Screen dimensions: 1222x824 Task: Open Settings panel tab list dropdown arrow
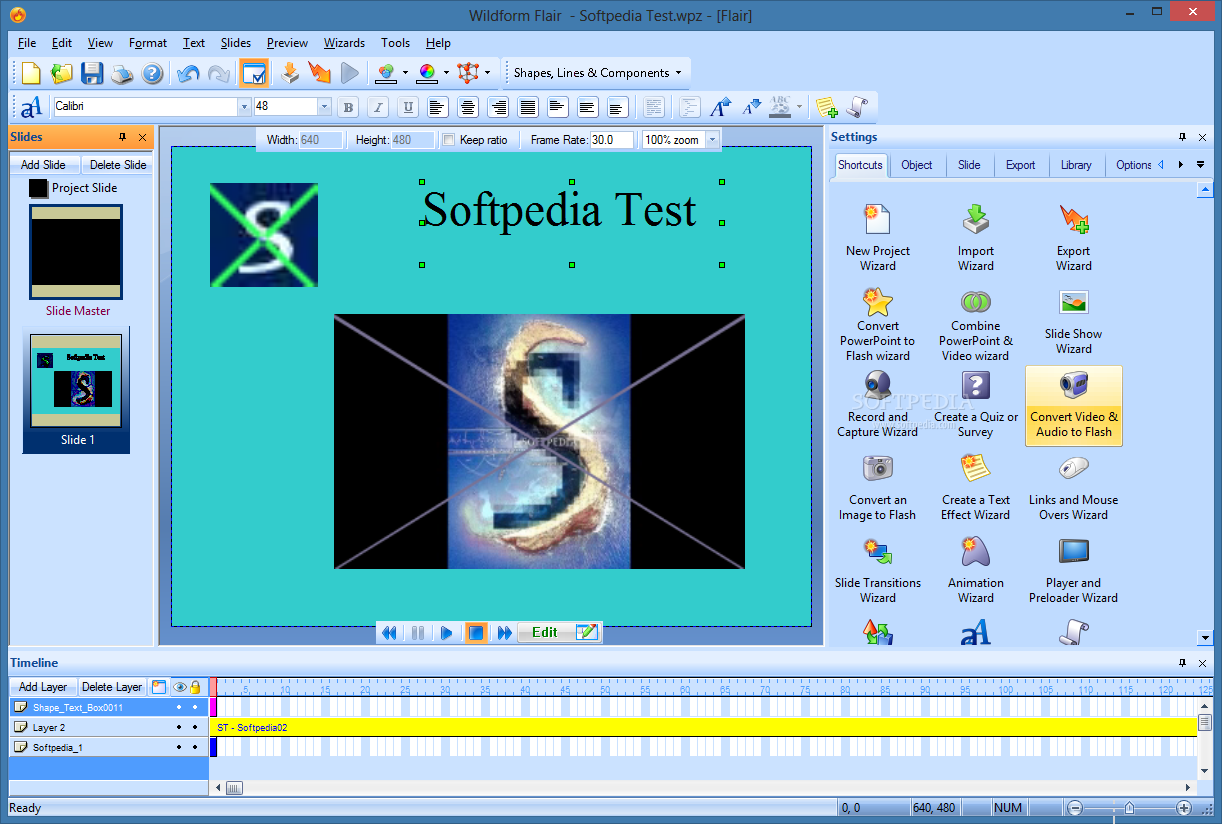tap(1201, 165)
